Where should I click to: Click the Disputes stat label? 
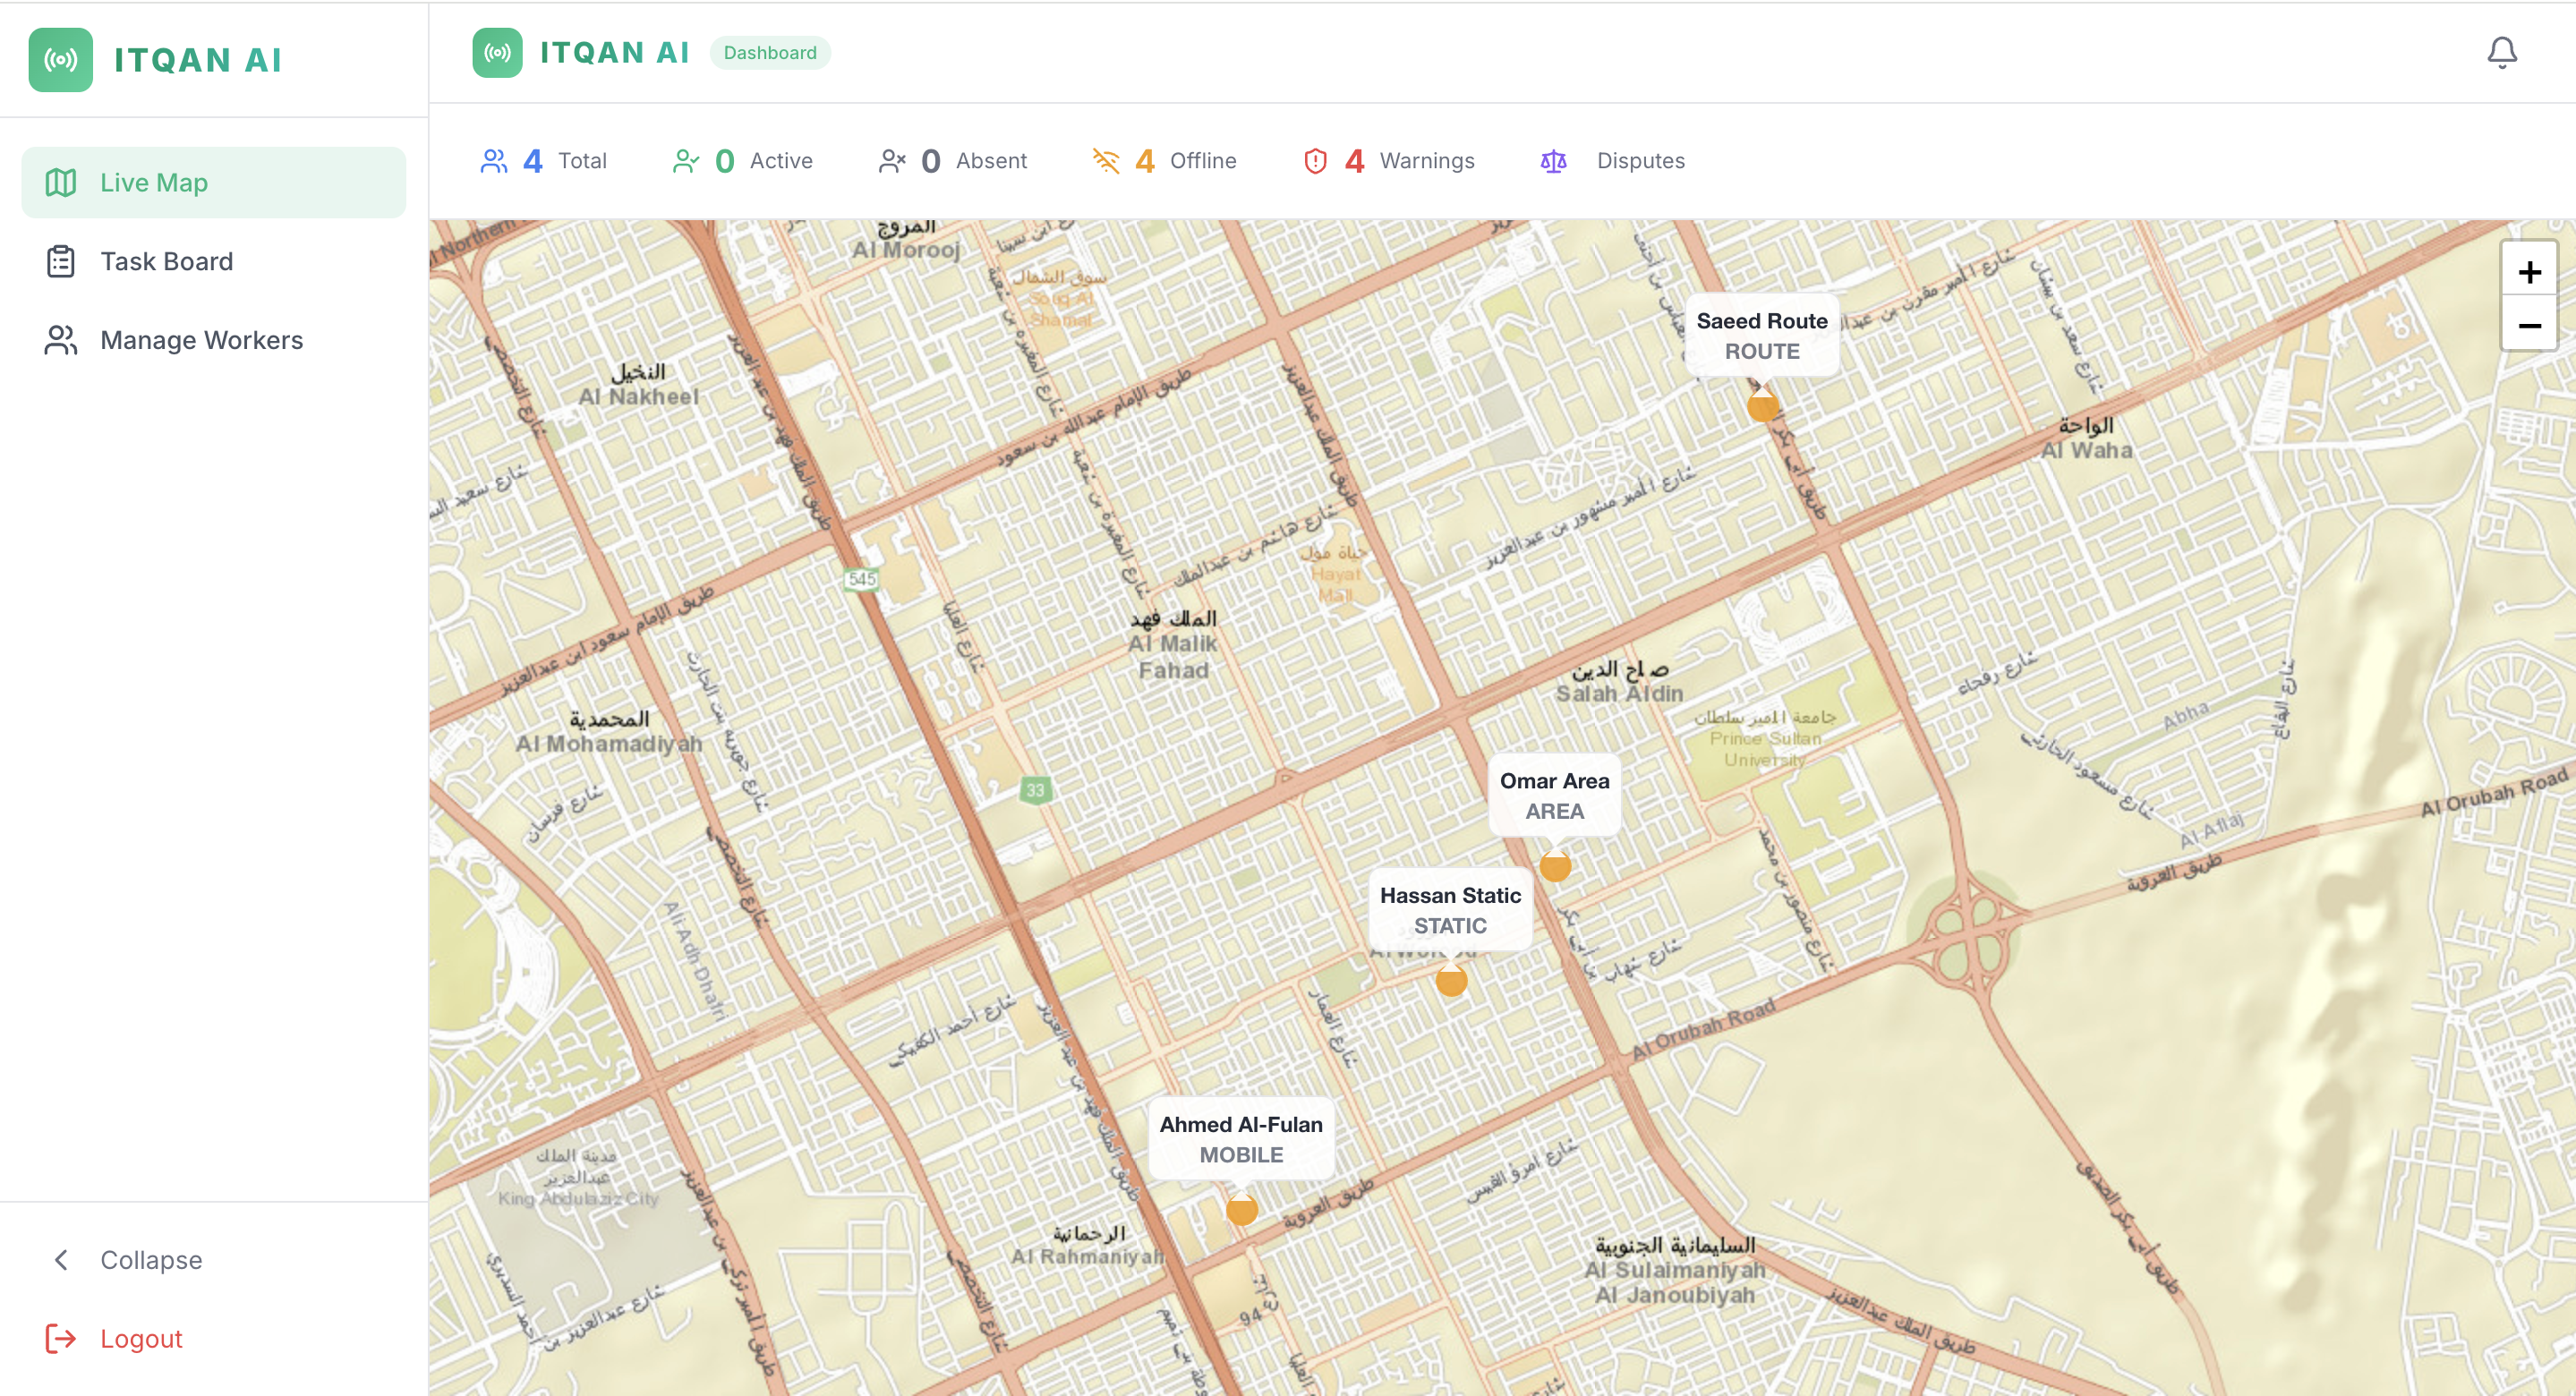point(1640,161)
